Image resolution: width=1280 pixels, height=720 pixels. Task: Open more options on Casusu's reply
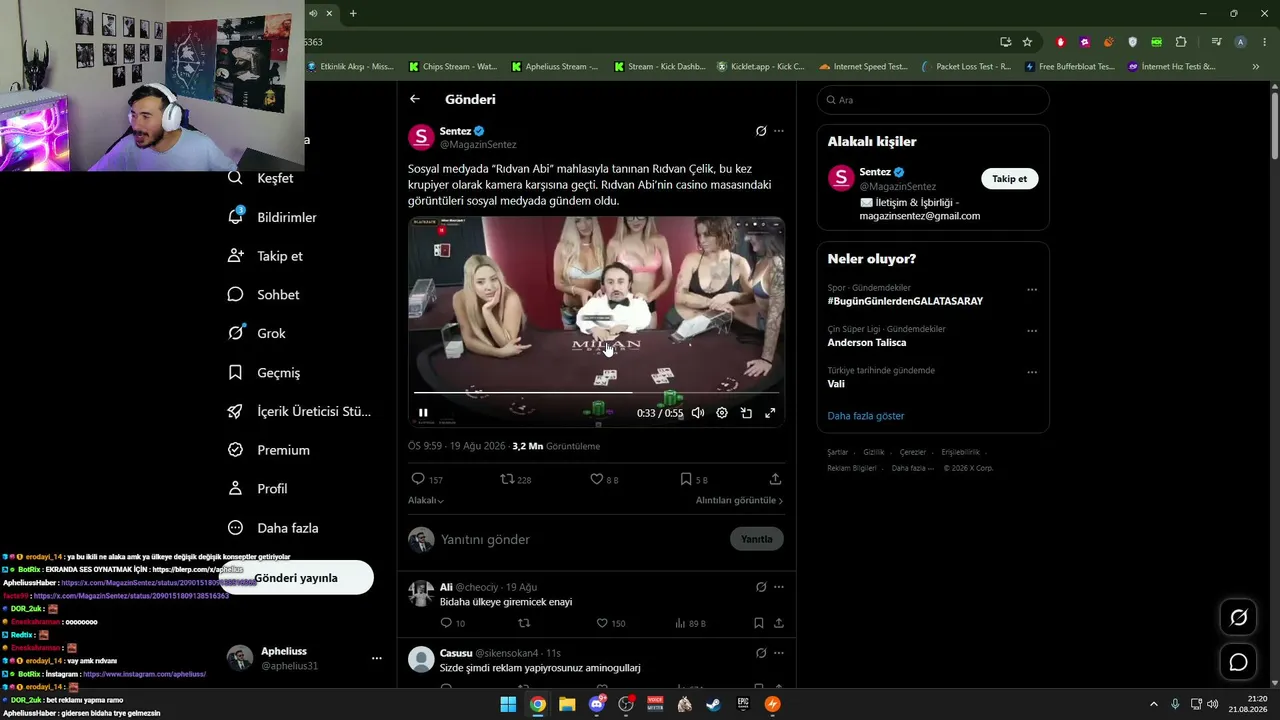pos(779,653)
